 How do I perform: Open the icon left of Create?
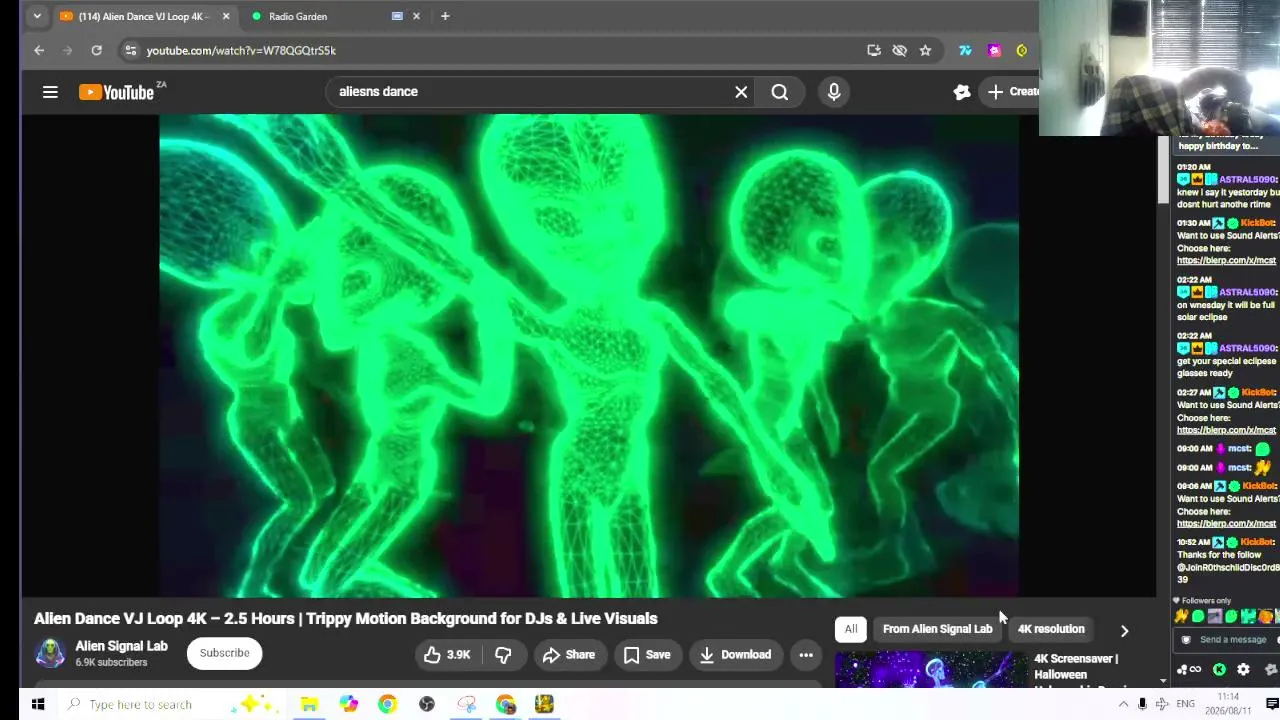(x=962, y=92)
